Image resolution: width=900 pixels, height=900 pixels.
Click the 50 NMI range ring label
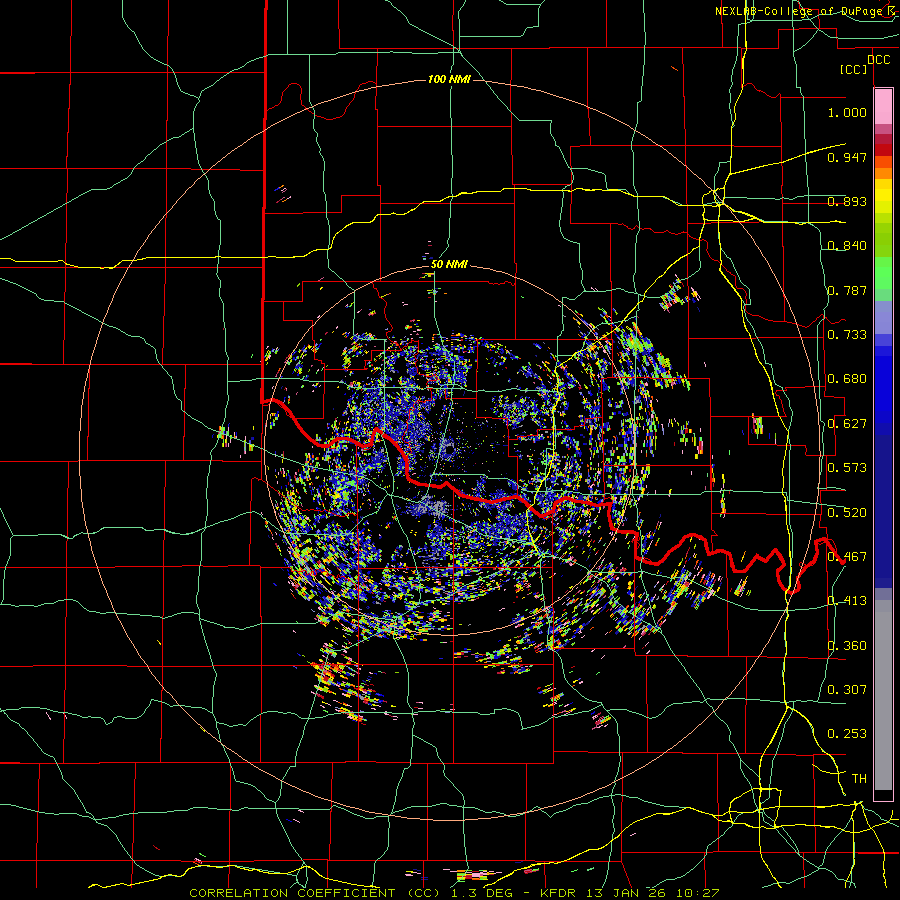click(x=449, y=265)
